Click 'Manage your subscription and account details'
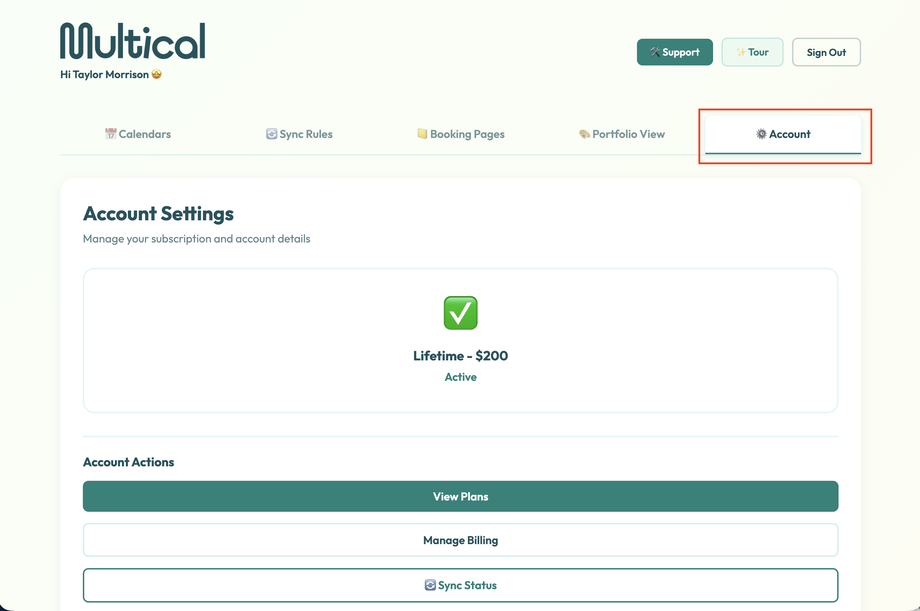The width and height of the screenshot is (920, 611). pyautogui.click(x=197, y=239)
